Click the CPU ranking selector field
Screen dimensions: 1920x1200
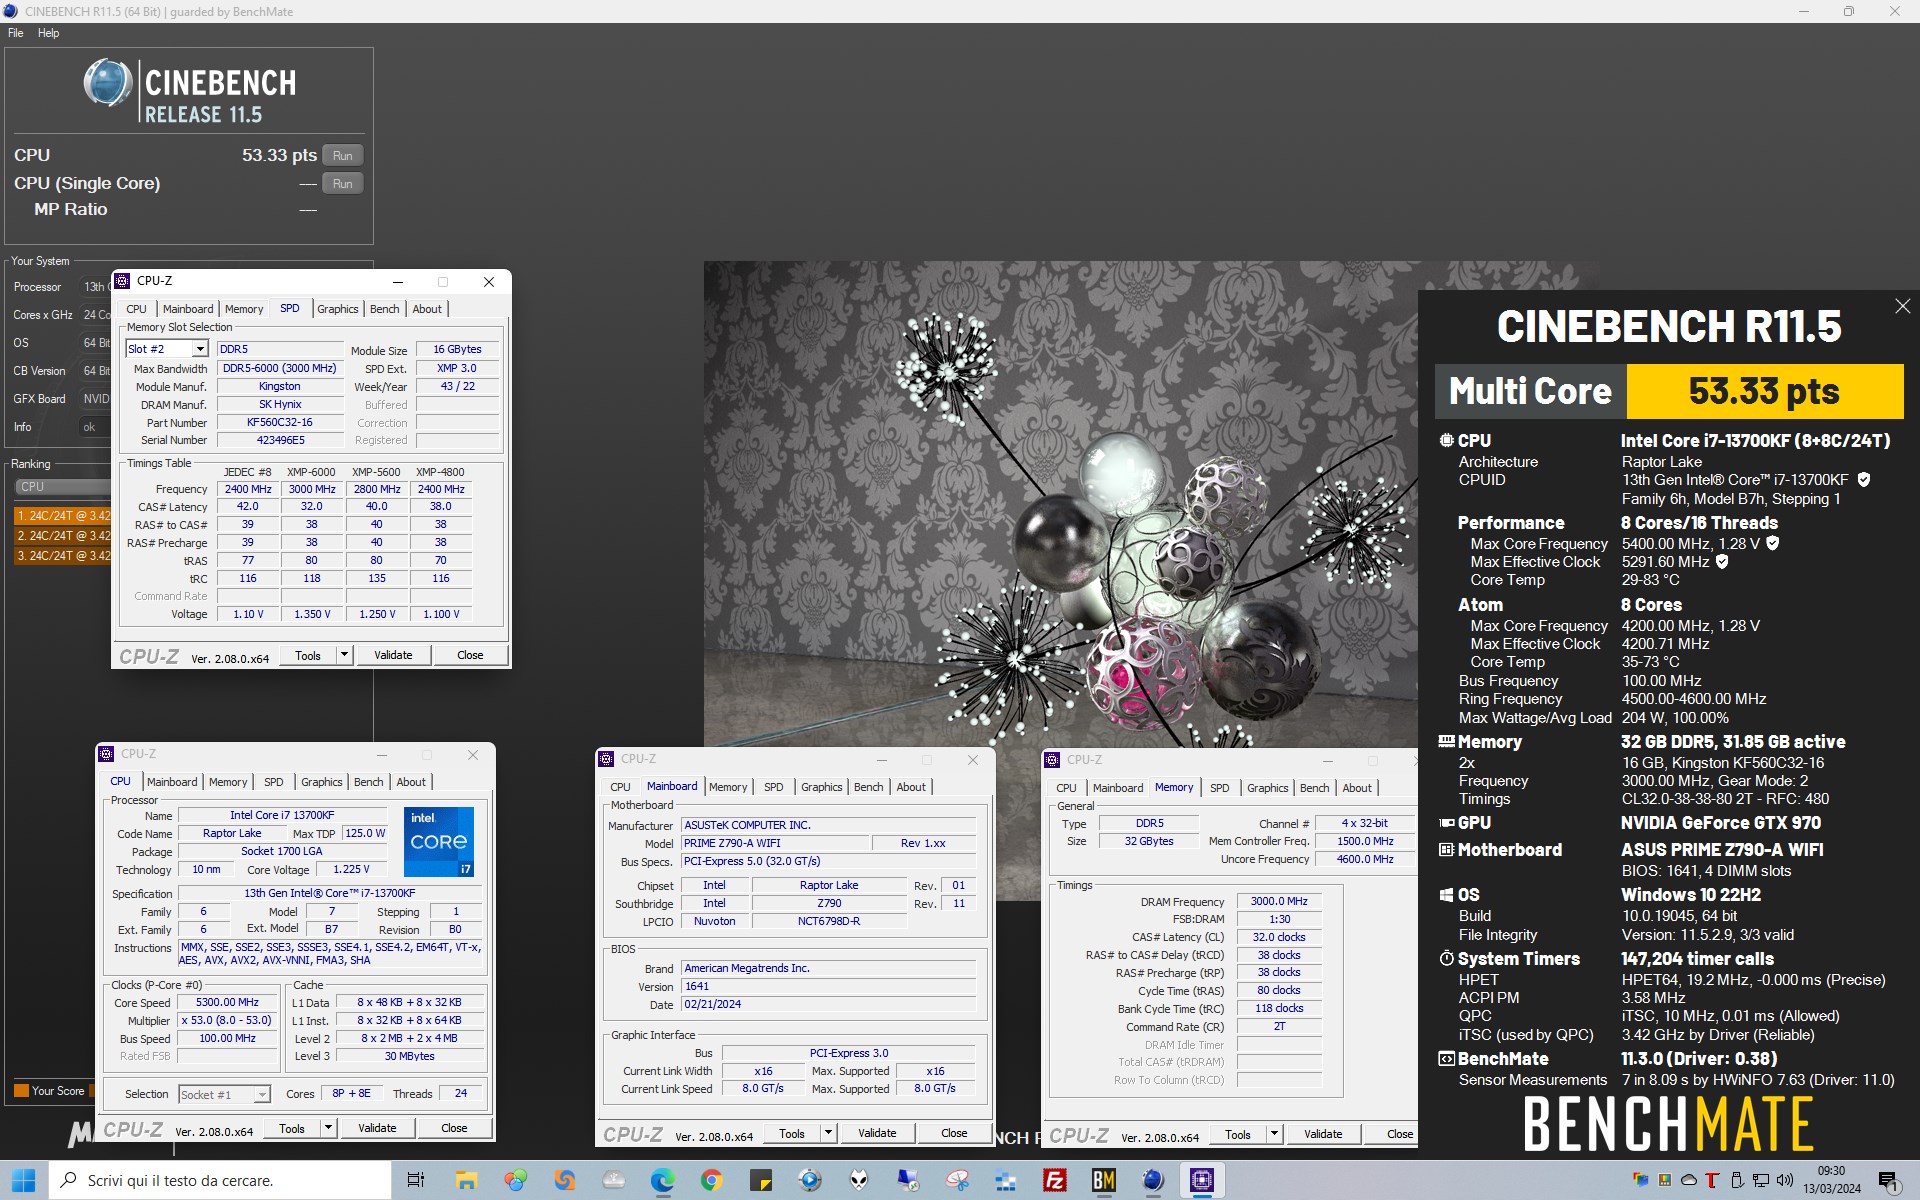click(x=63, y=487)
